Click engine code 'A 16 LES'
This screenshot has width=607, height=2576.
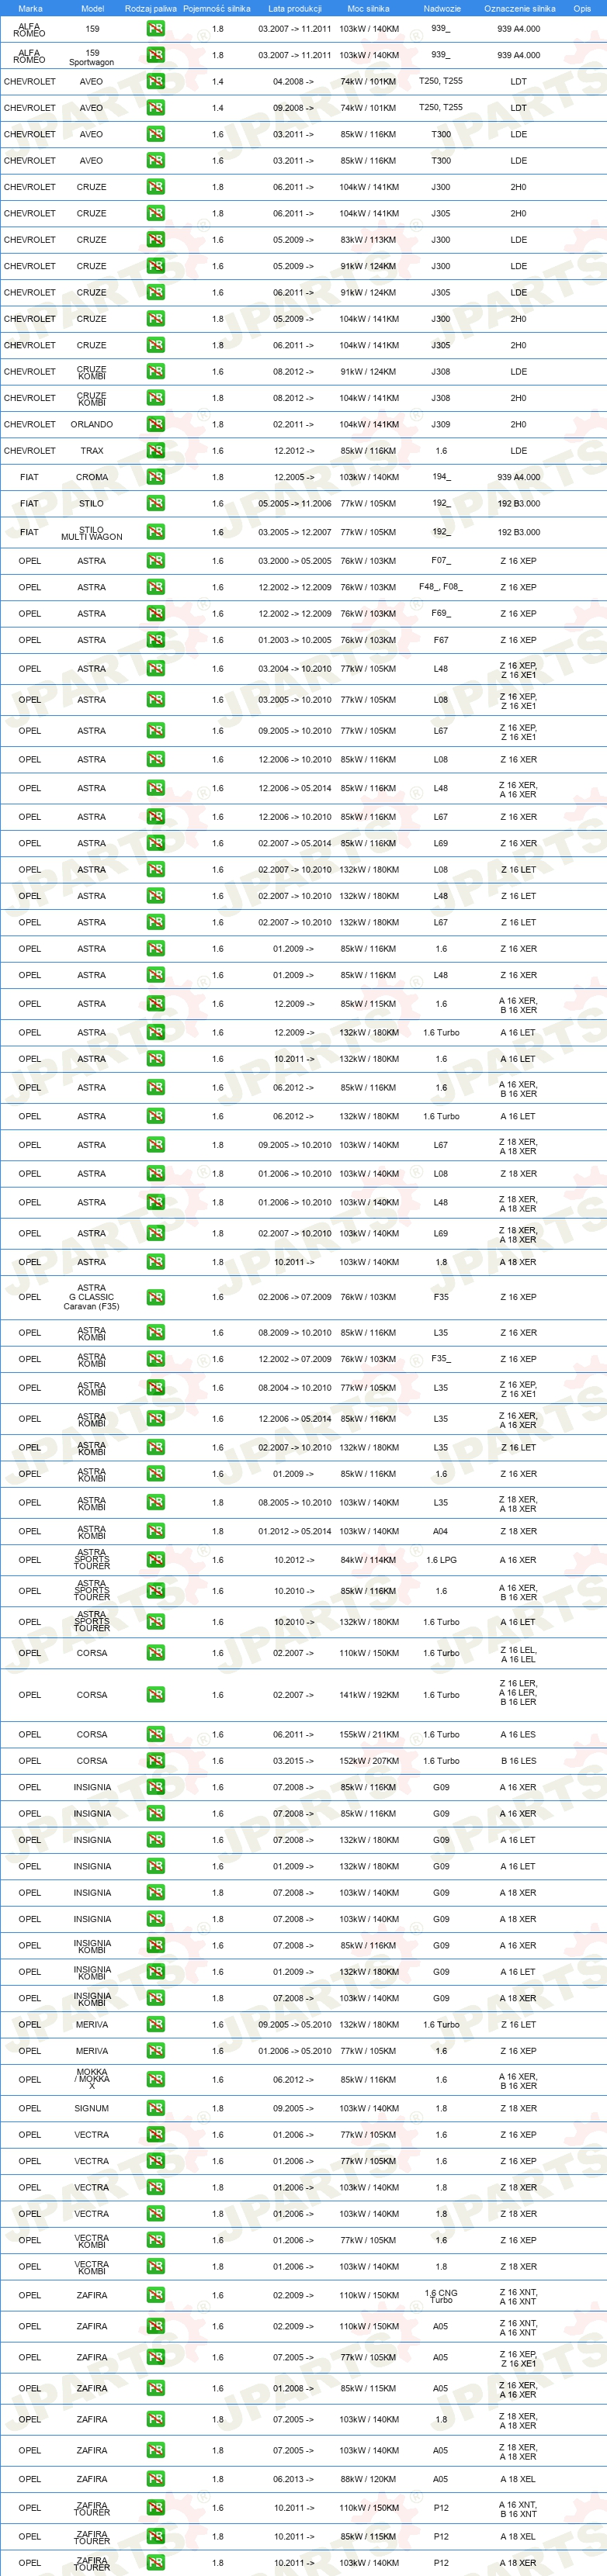(x=518, y=1734)
